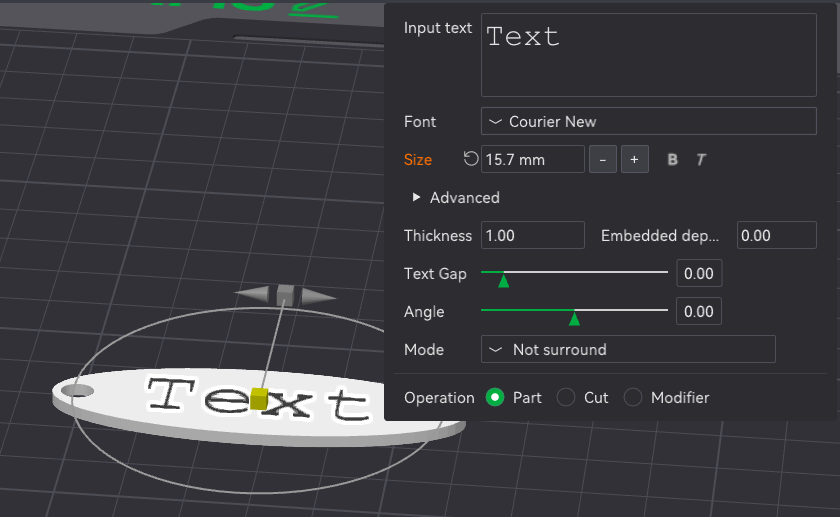Click the orange Size label
The image size is (840, 517).
418,160
